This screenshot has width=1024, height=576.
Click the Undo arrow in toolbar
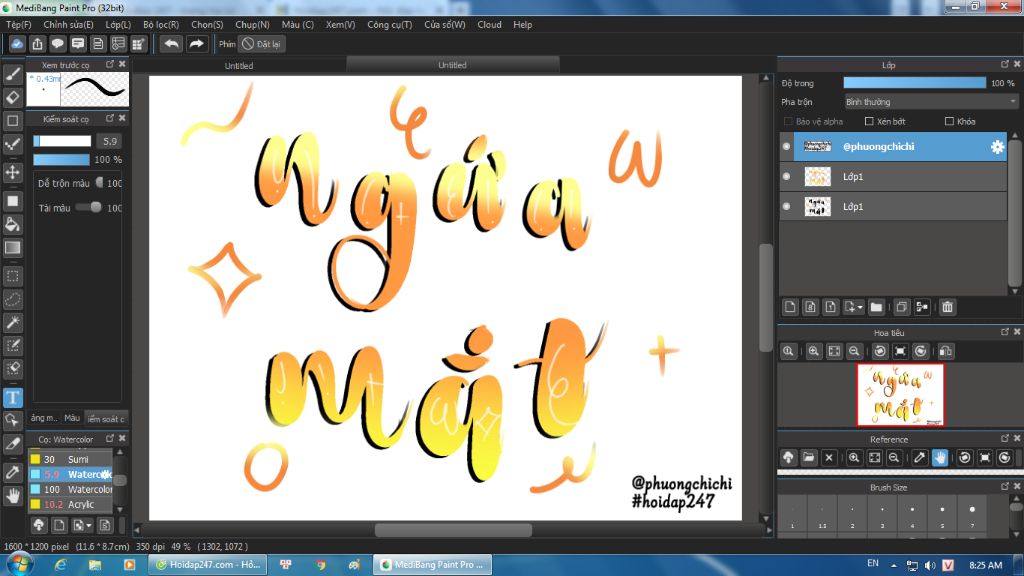[171, 44]
